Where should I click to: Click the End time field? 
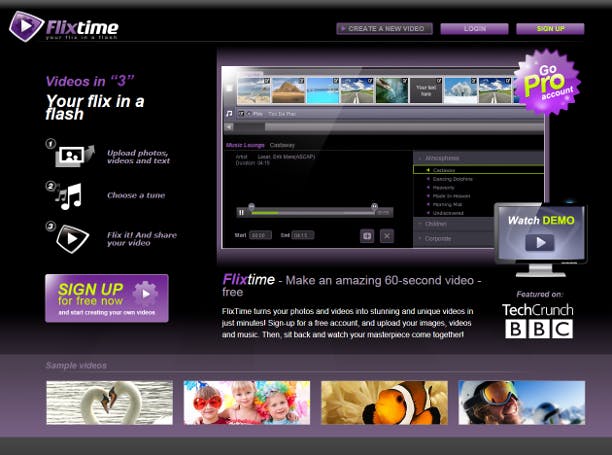pos(302,235)
